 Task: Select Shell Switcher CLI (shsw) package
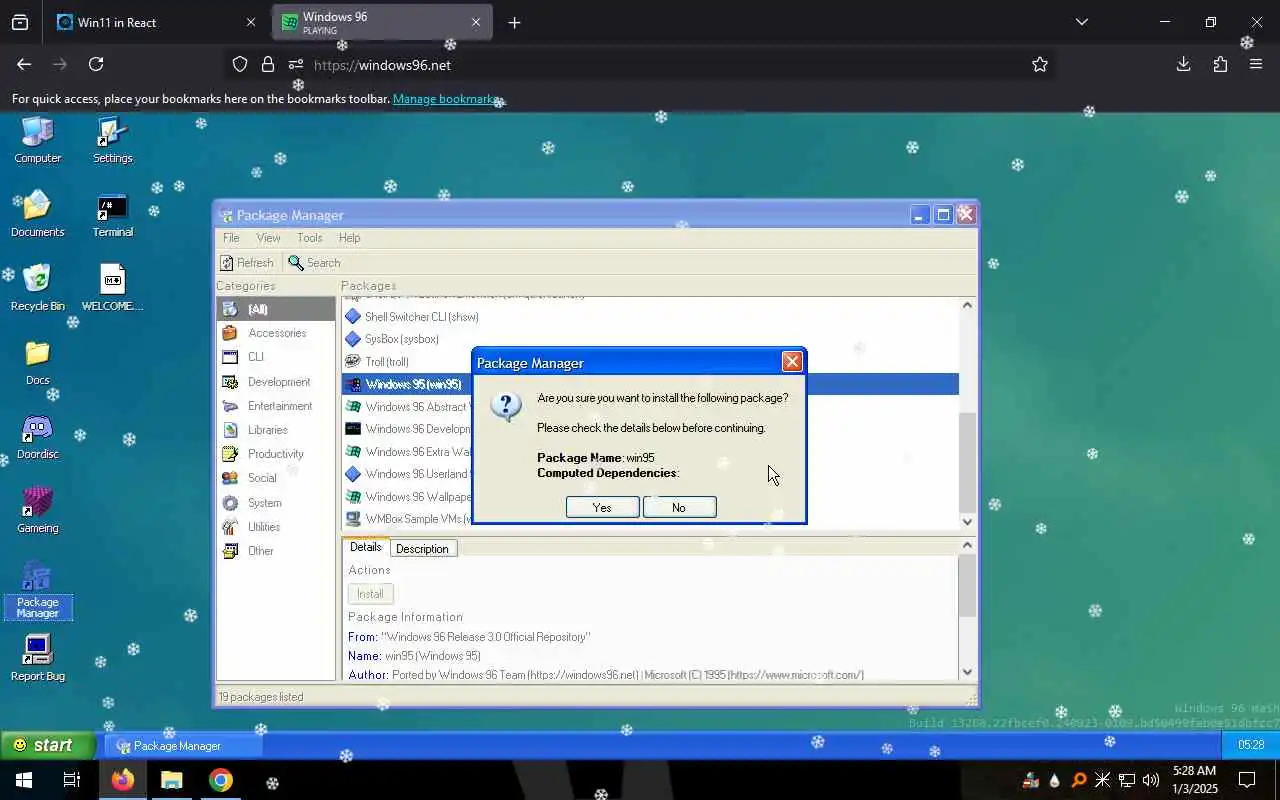(650, 317)
